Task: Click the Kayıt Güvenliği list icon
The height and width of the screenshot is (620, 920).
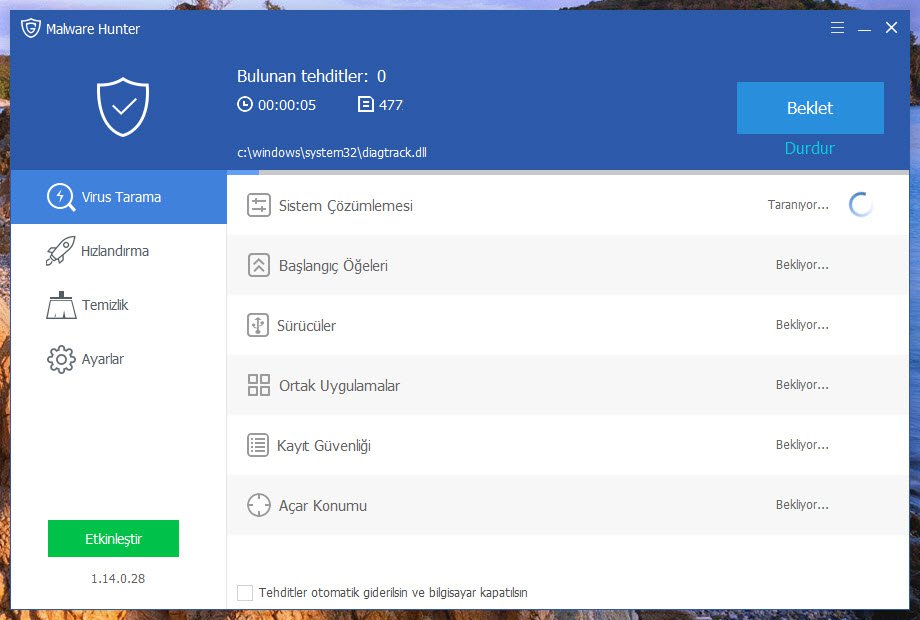Action: [258, 445]
